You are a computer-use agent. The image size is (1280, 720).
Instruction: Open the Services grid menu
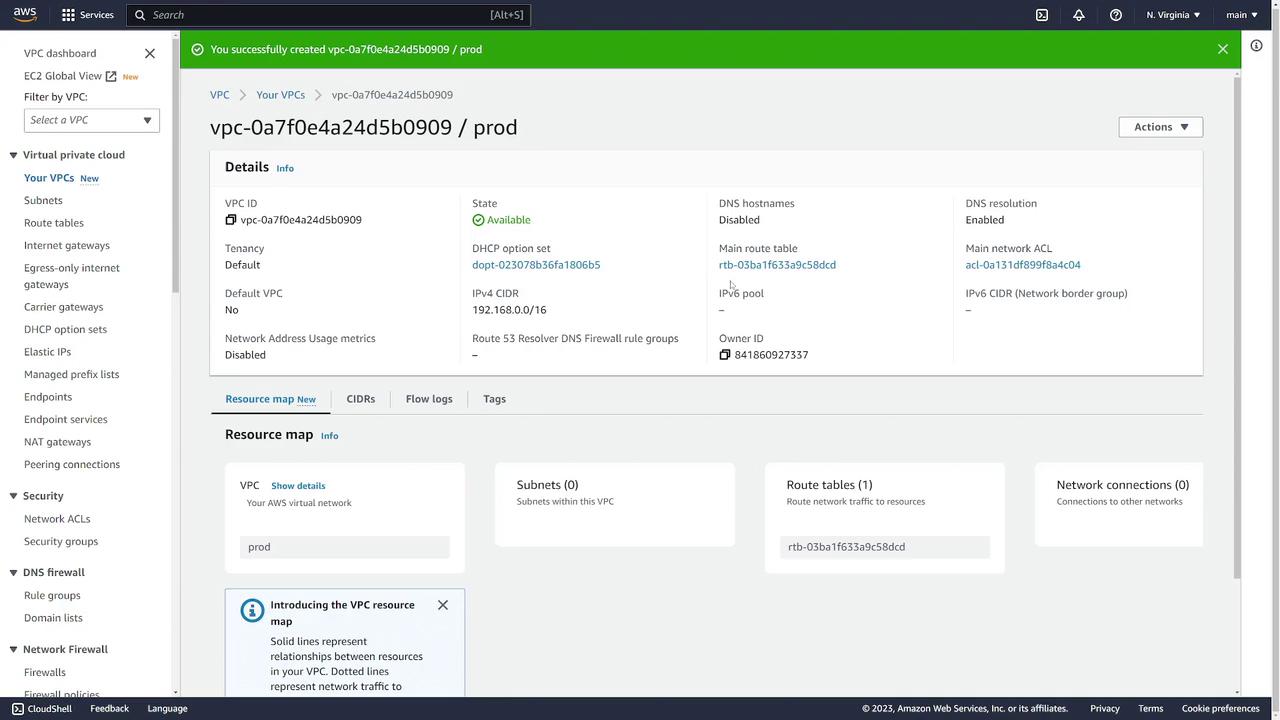click(88, 15)
